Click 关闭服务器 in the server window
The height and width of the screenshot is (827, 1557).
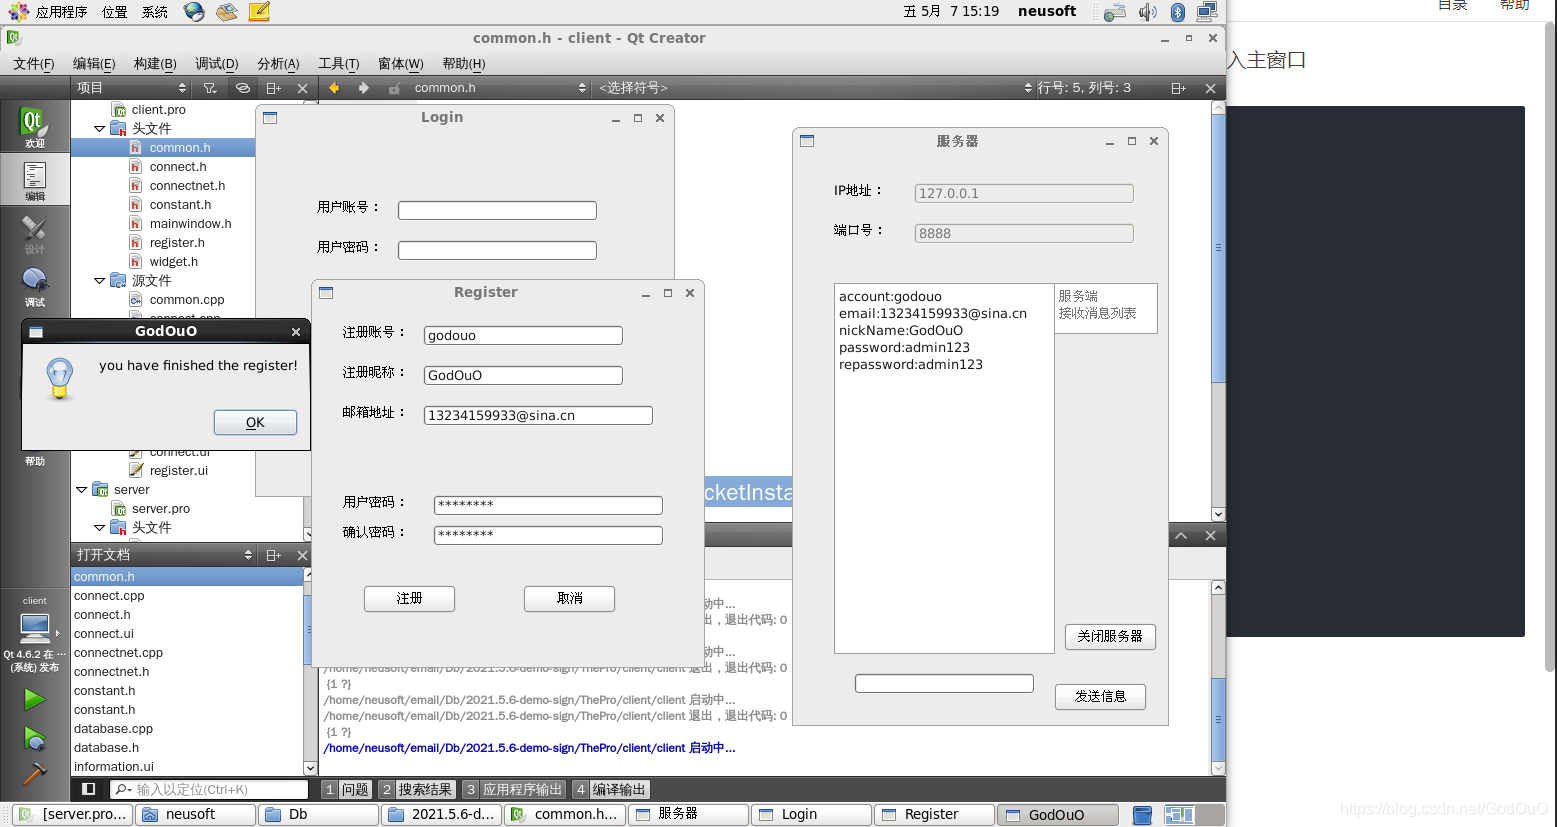click(x=1110, y=636)
